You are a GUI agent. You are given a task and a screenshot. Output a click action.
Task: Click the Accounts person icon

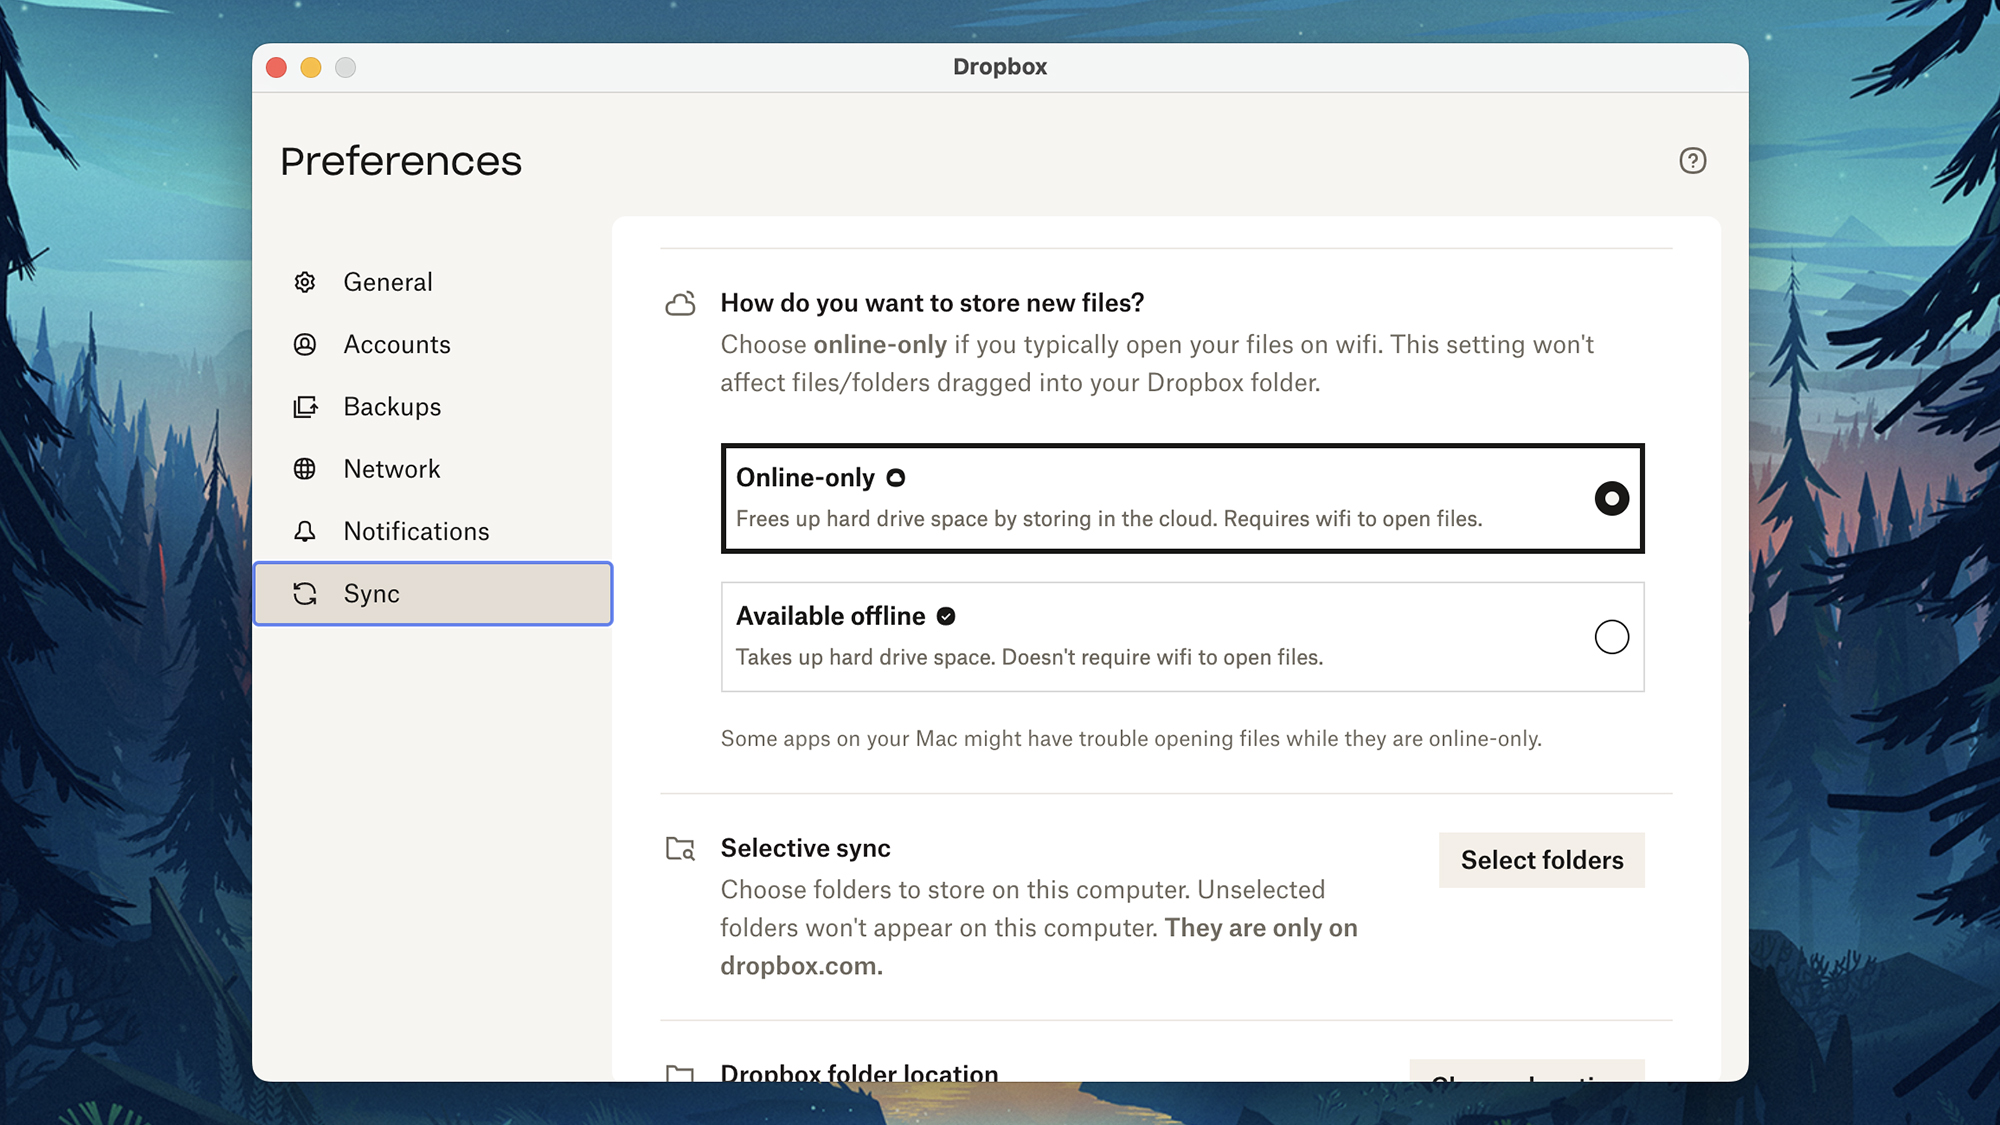point(305,344)
